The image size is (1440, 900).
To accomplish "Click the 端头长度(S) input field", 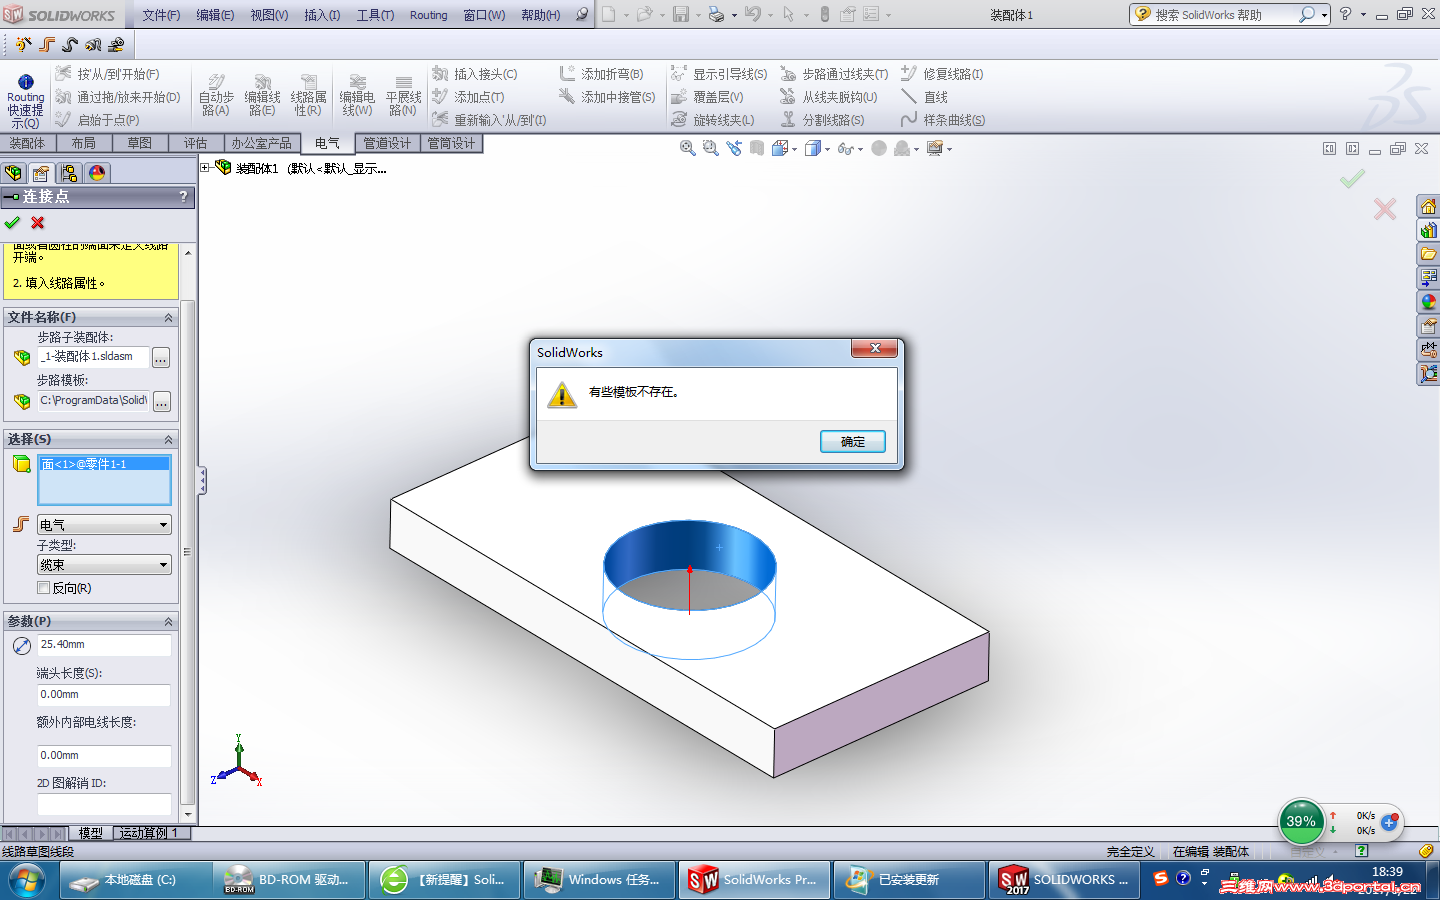I will coord(104,695).
